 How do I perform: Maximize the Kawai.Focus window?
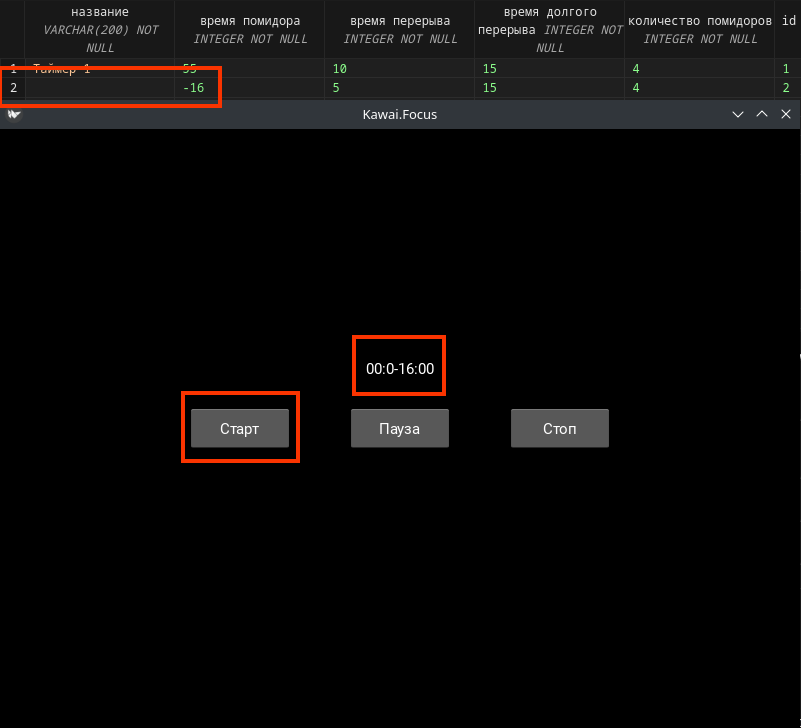click(762, 114)
